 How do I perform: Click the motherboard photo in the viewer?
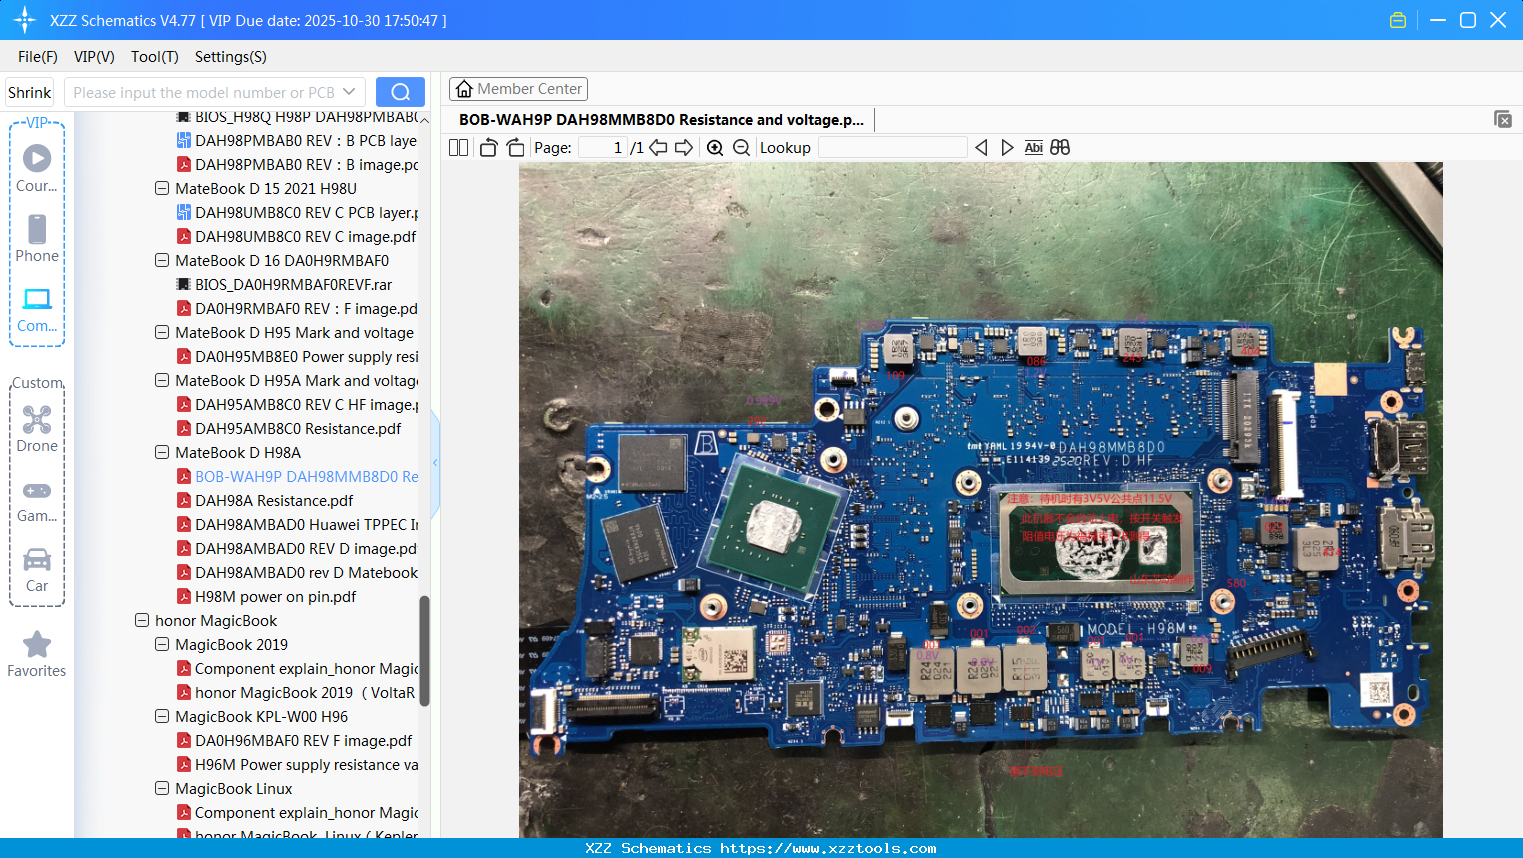click(x=980, y=500)
